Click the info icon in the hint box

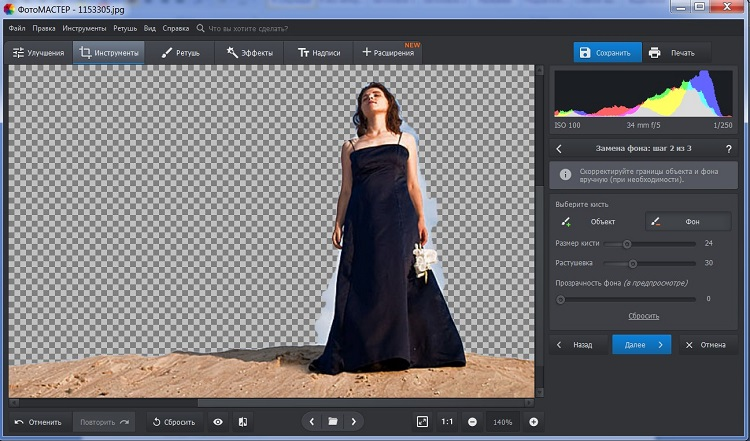click(x=565, y=175)
